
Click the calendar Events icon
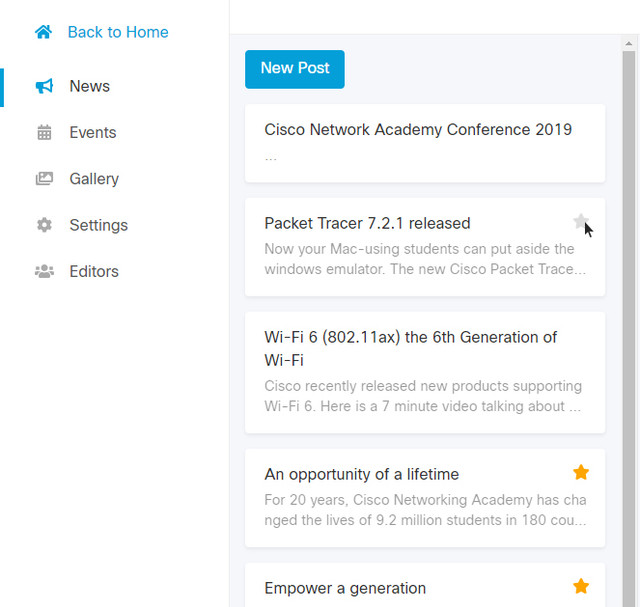(44, 132)
